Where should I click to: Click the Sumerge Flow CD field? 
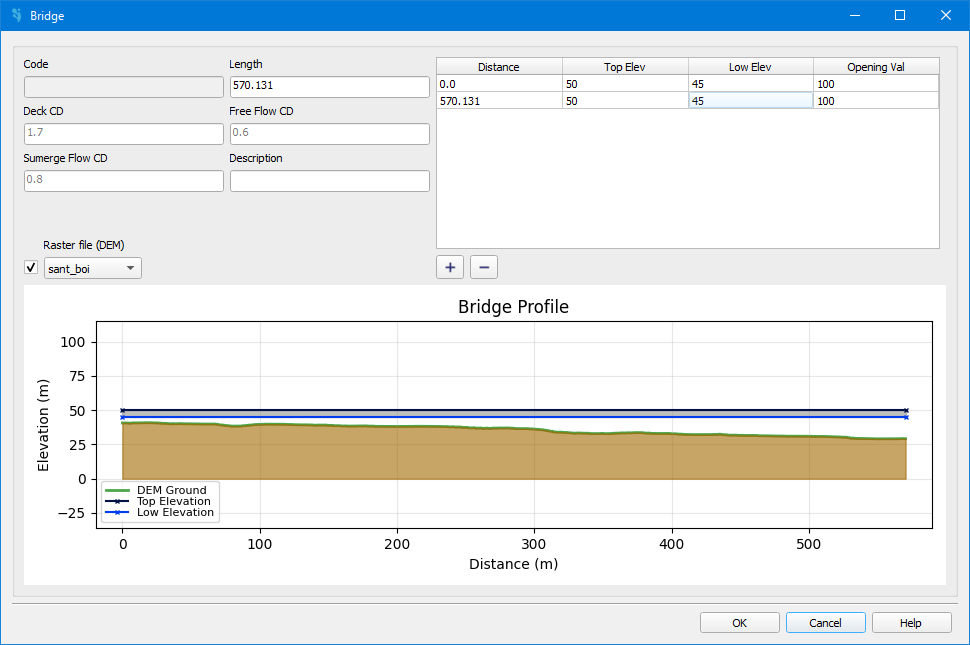click(124, 181)
